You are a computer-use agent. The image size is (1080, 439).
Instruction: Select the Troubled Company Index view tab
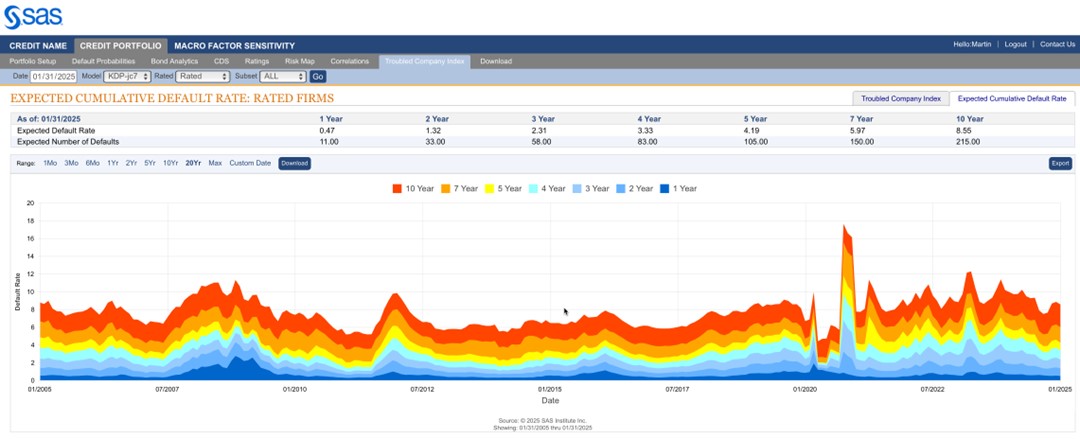pyautogui.click(x=901, y=98)
